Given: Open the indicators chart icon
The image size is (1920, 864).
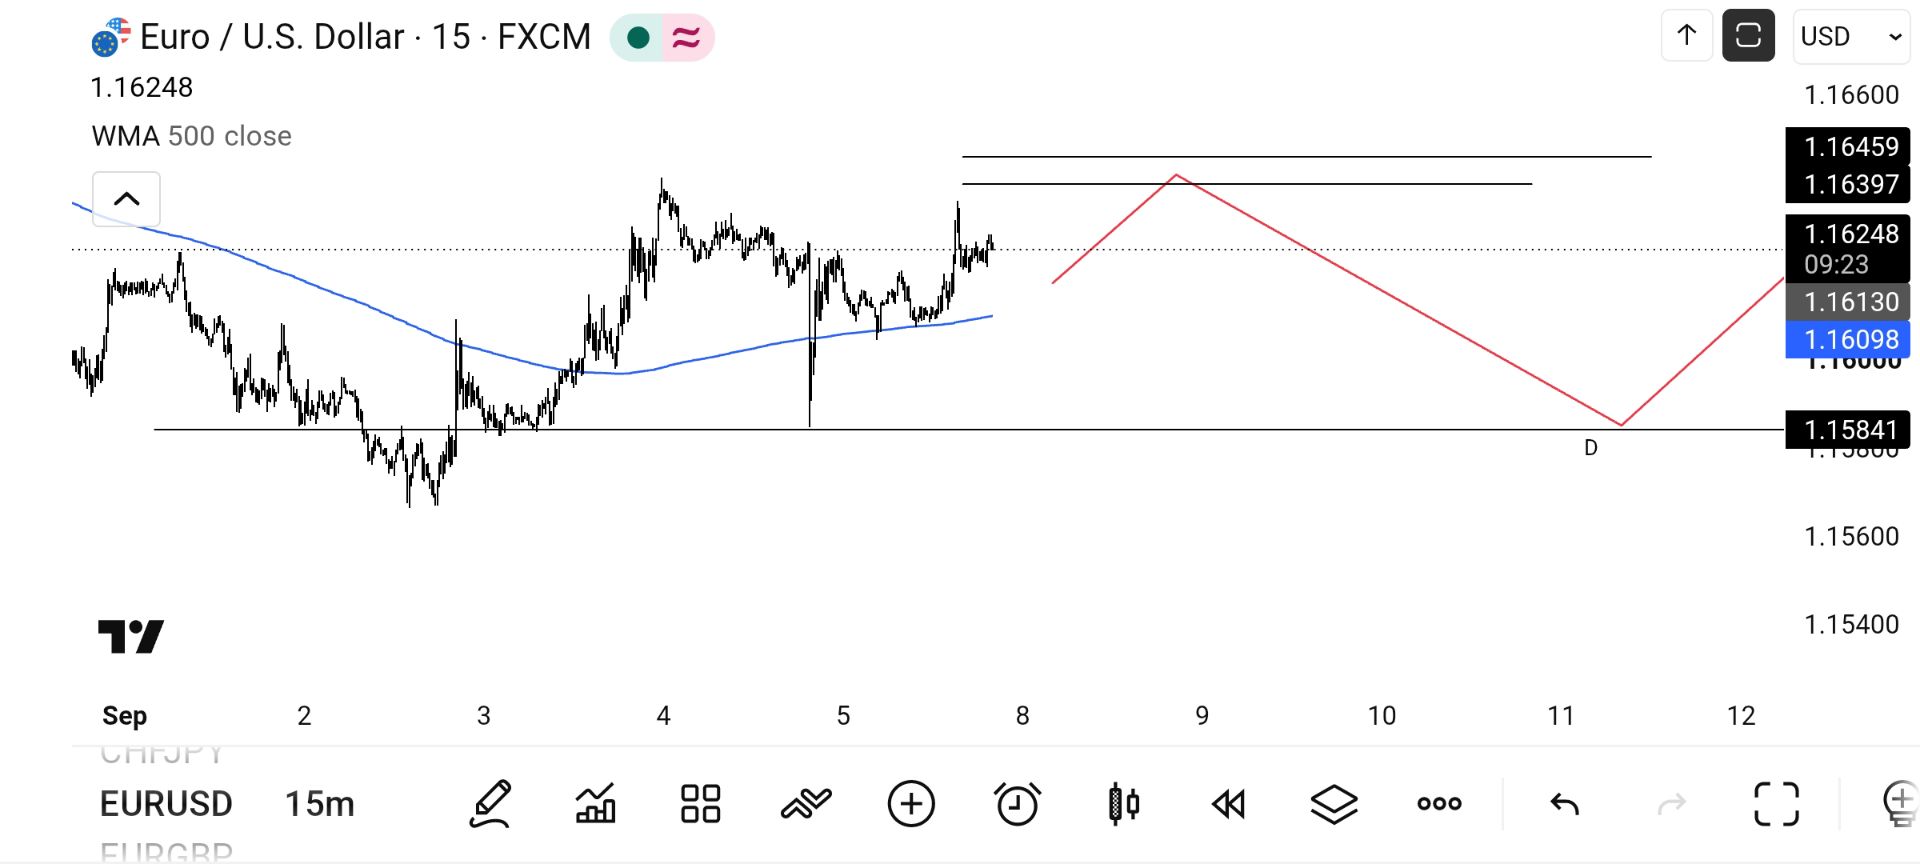Looking at the screenshot, I should pyautogui.click(x=596, y=804).
